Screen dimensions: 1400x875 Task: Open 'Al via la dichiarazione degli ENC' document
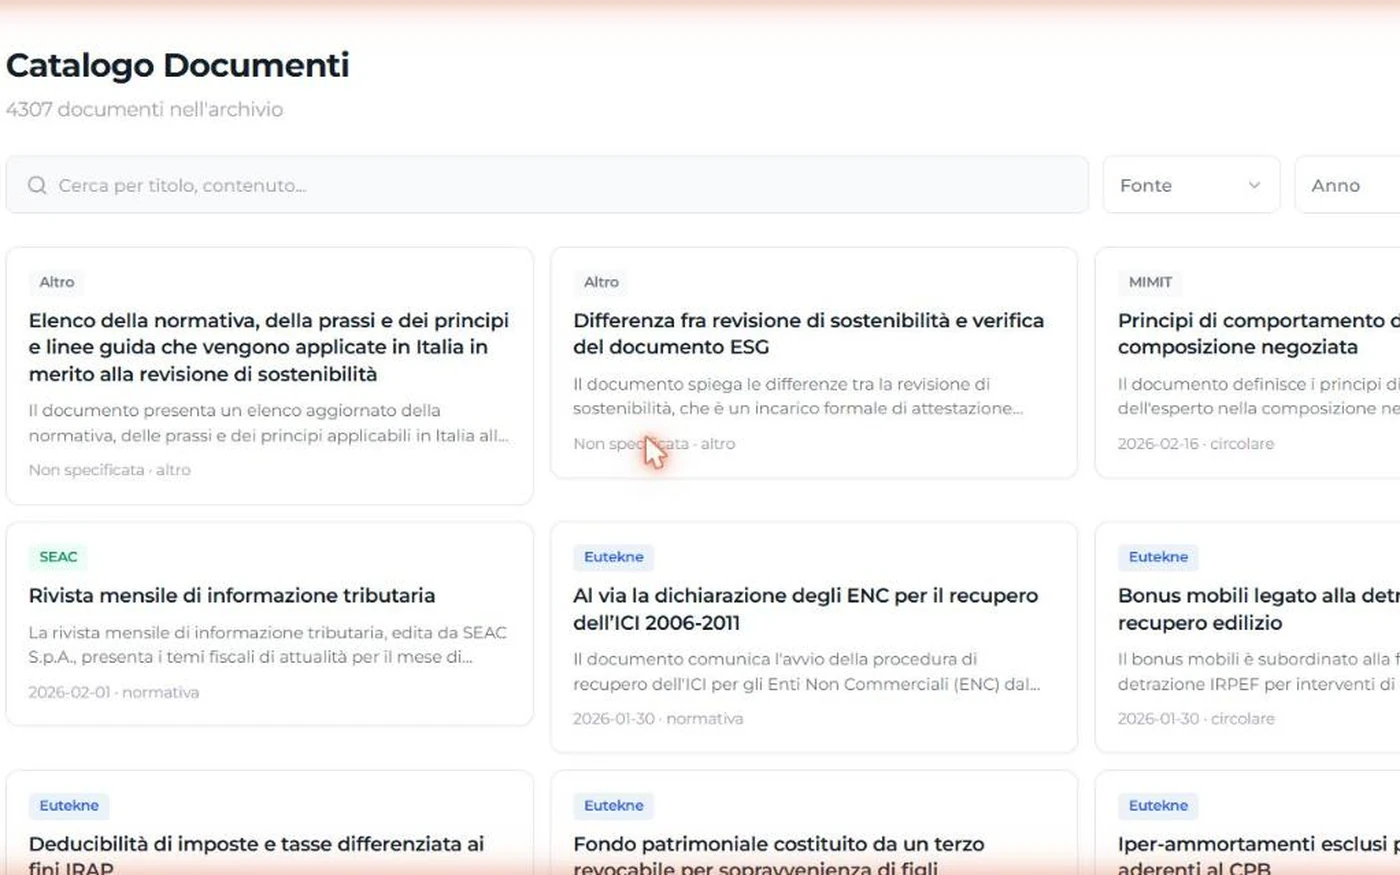[813, 637]
